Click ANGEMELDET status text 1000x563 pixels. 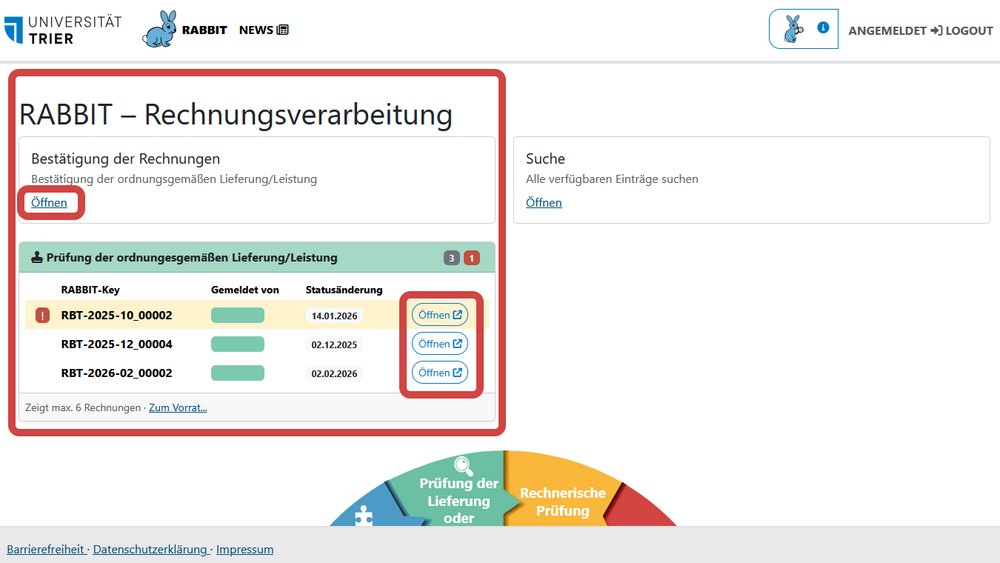tap(887, 31)
